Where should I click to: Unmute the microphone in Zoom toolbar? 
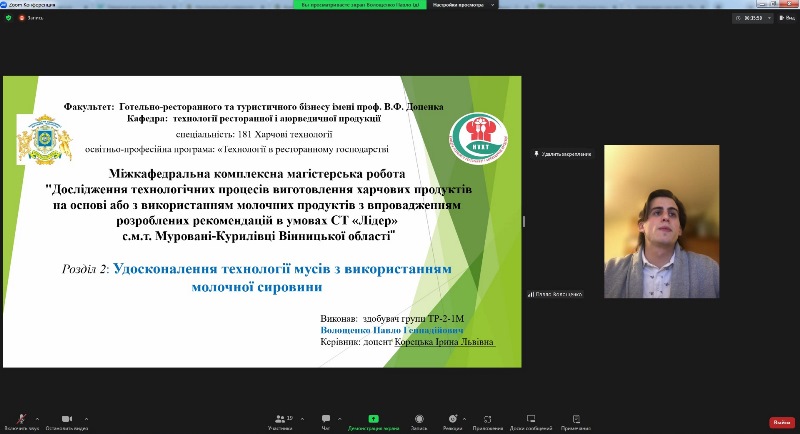pyautogui.click(x=21, y=419)
